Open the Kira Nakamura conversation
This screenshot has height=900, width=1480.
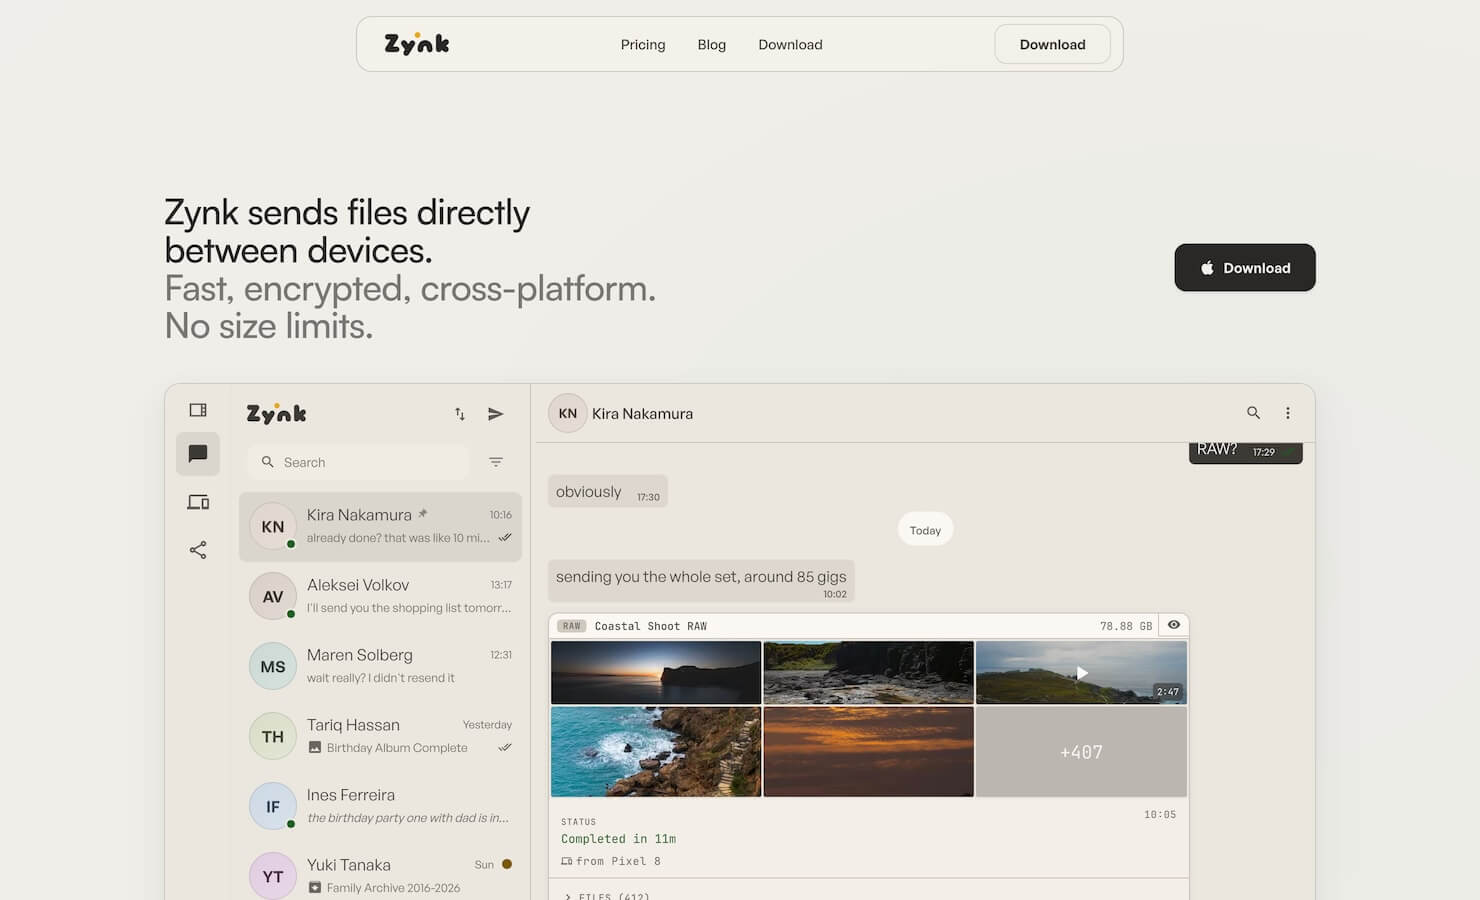[x=380, y=526]
